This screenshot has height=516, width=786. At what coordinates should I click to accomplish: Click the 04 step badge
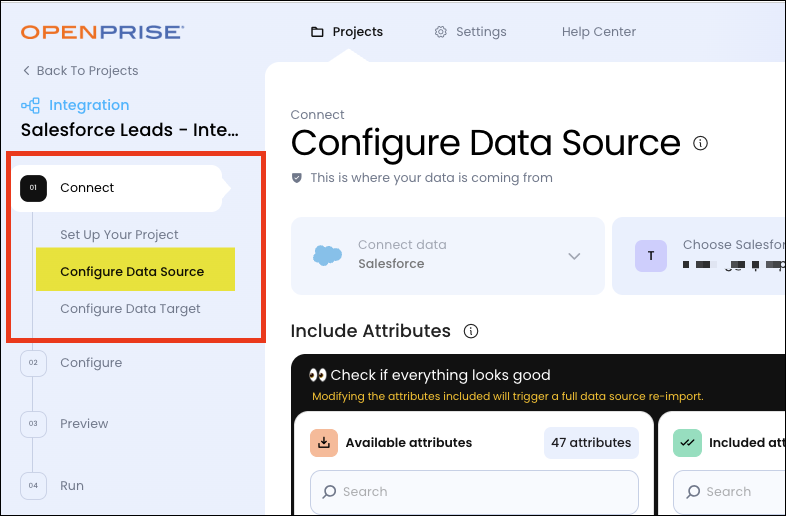click(x=34, y=486)
